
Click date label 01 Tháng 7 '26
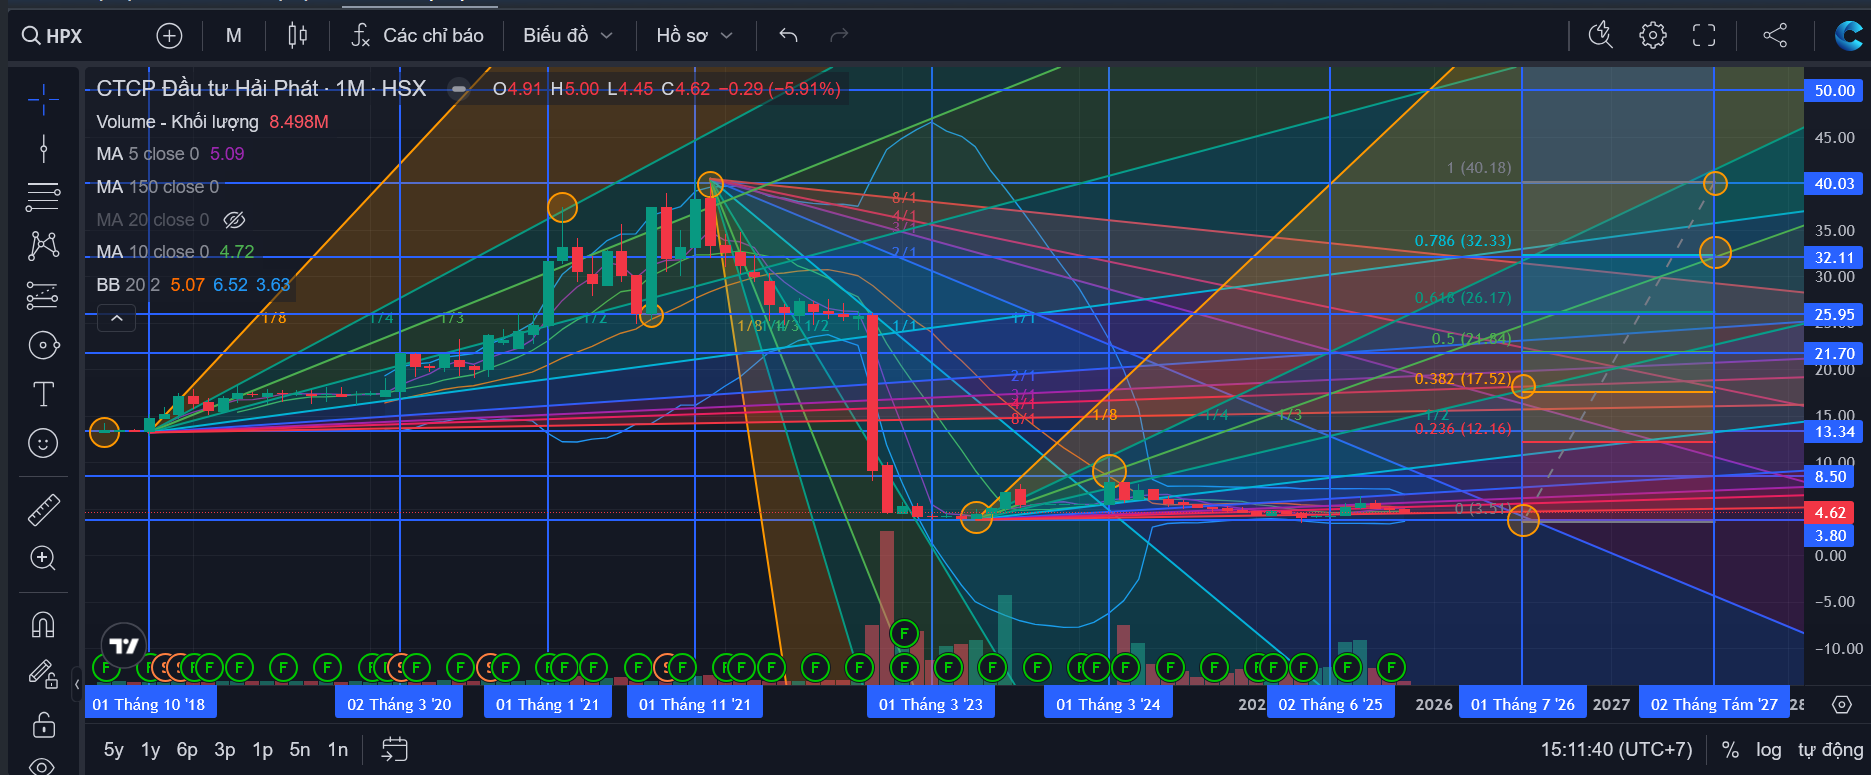point(1522,705)
